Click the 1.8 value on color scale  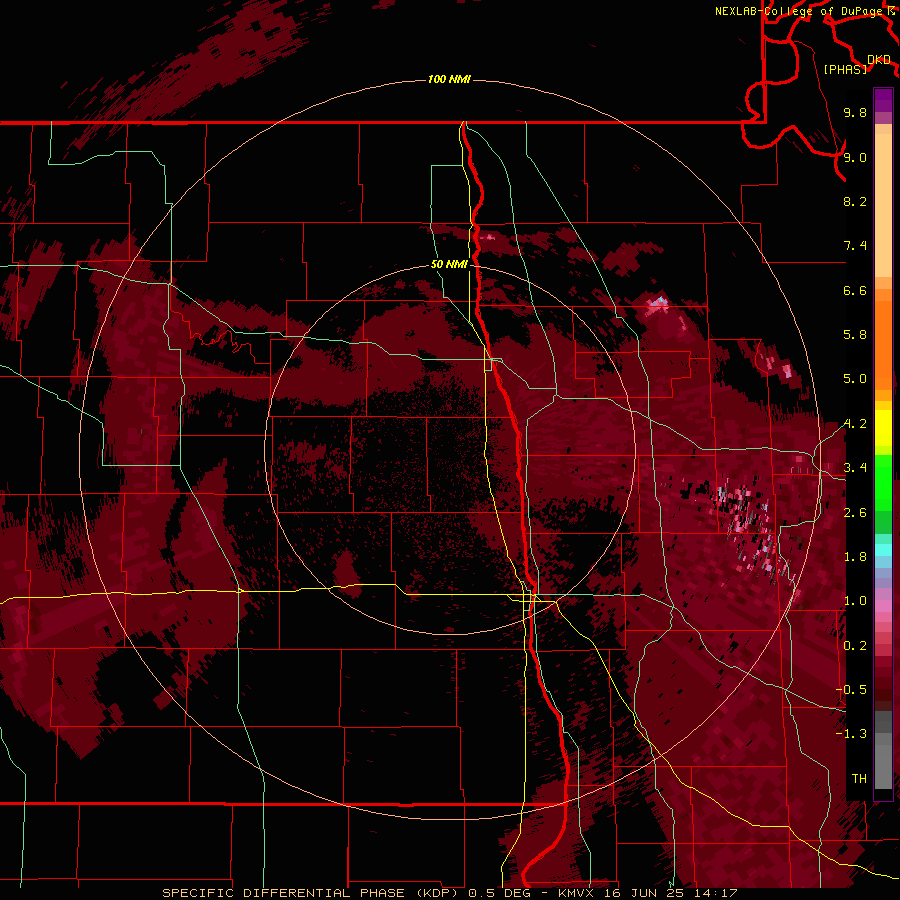[x=855, y=557]
